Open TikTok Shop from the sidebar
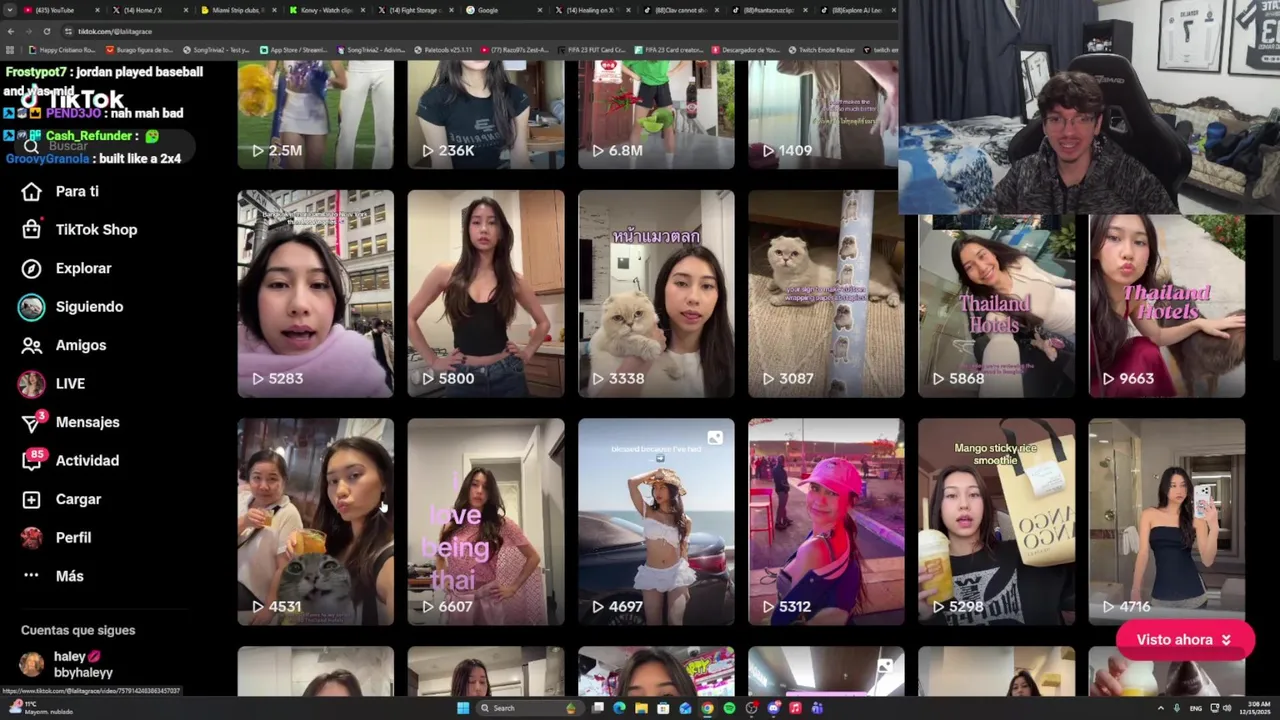 point(79,229)
